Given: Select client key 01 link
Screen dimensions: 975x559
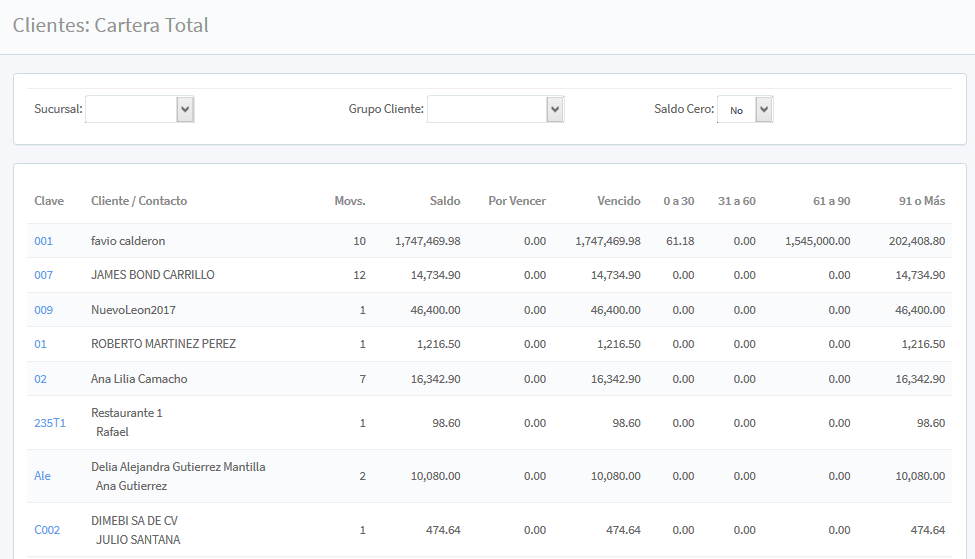Looking at the screenshot, I should (40, 344).
